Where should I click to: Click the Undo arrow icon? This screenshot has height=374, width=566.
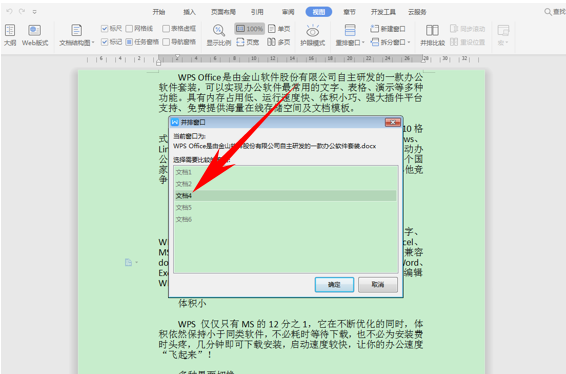(9, 12)
